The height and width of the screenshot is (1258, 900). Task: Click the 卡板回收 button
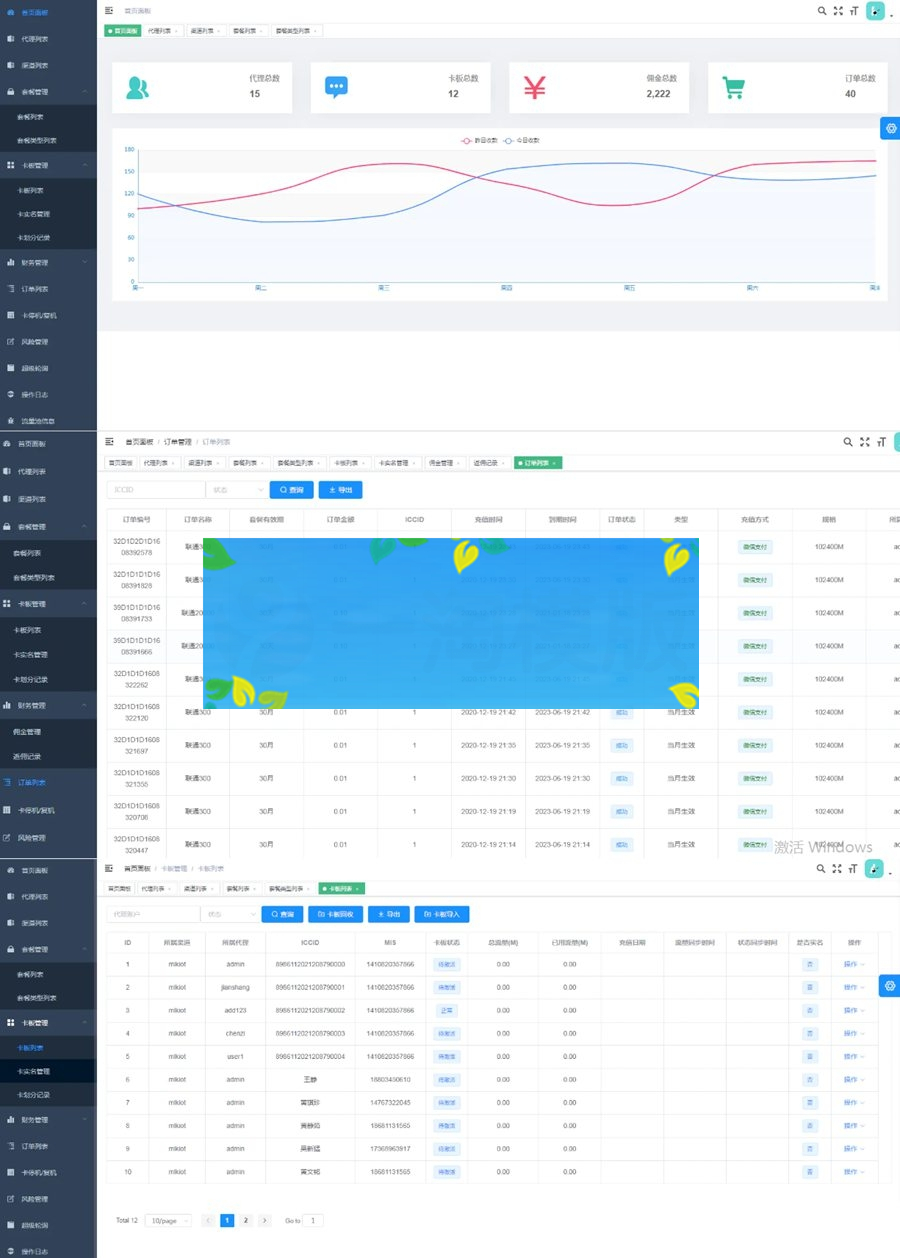click(335, 914)
